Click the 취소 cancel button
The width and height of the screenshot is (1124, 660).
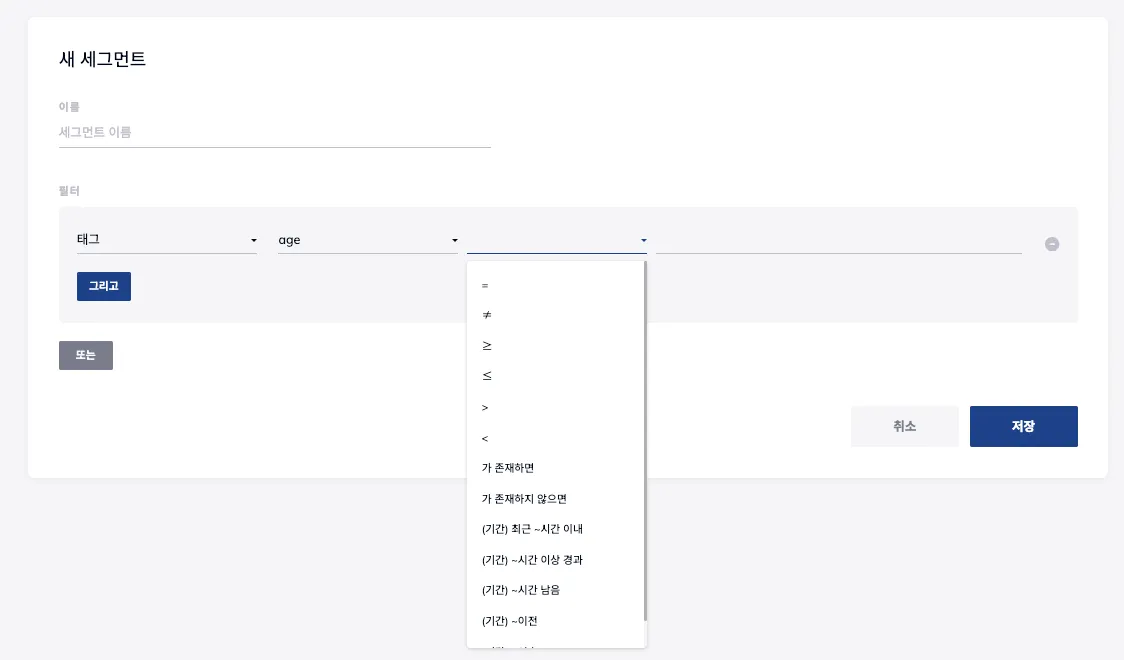[905, 426]
